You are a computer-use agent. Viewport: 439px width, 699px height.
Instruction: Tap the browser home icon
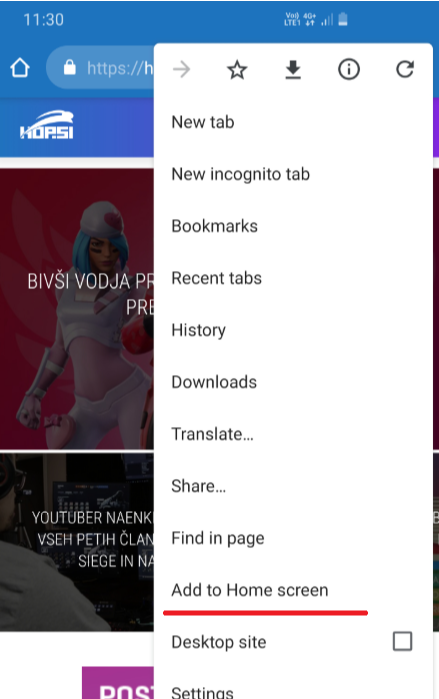coord(20,68)
